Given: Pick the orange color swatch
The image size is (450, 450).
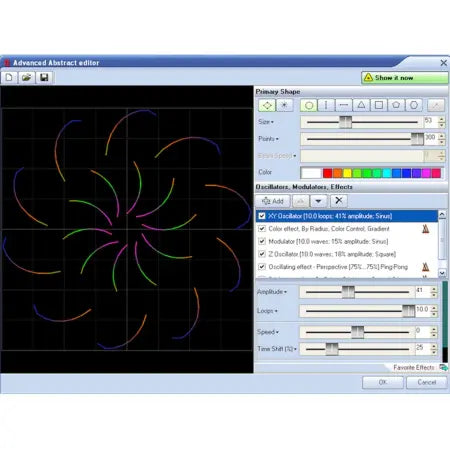Looking at the screenshot, I should click(x=338, y=173).
